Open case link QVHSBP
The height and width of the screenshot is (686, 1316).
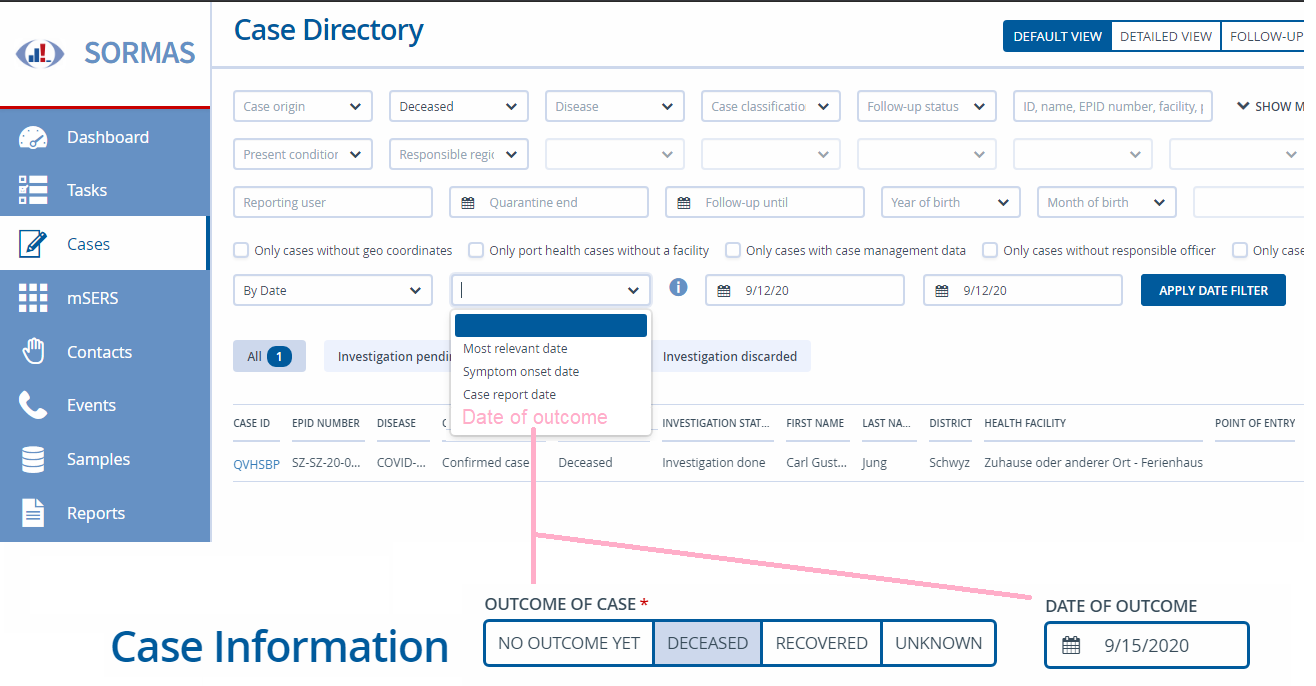tap(257, 463)
